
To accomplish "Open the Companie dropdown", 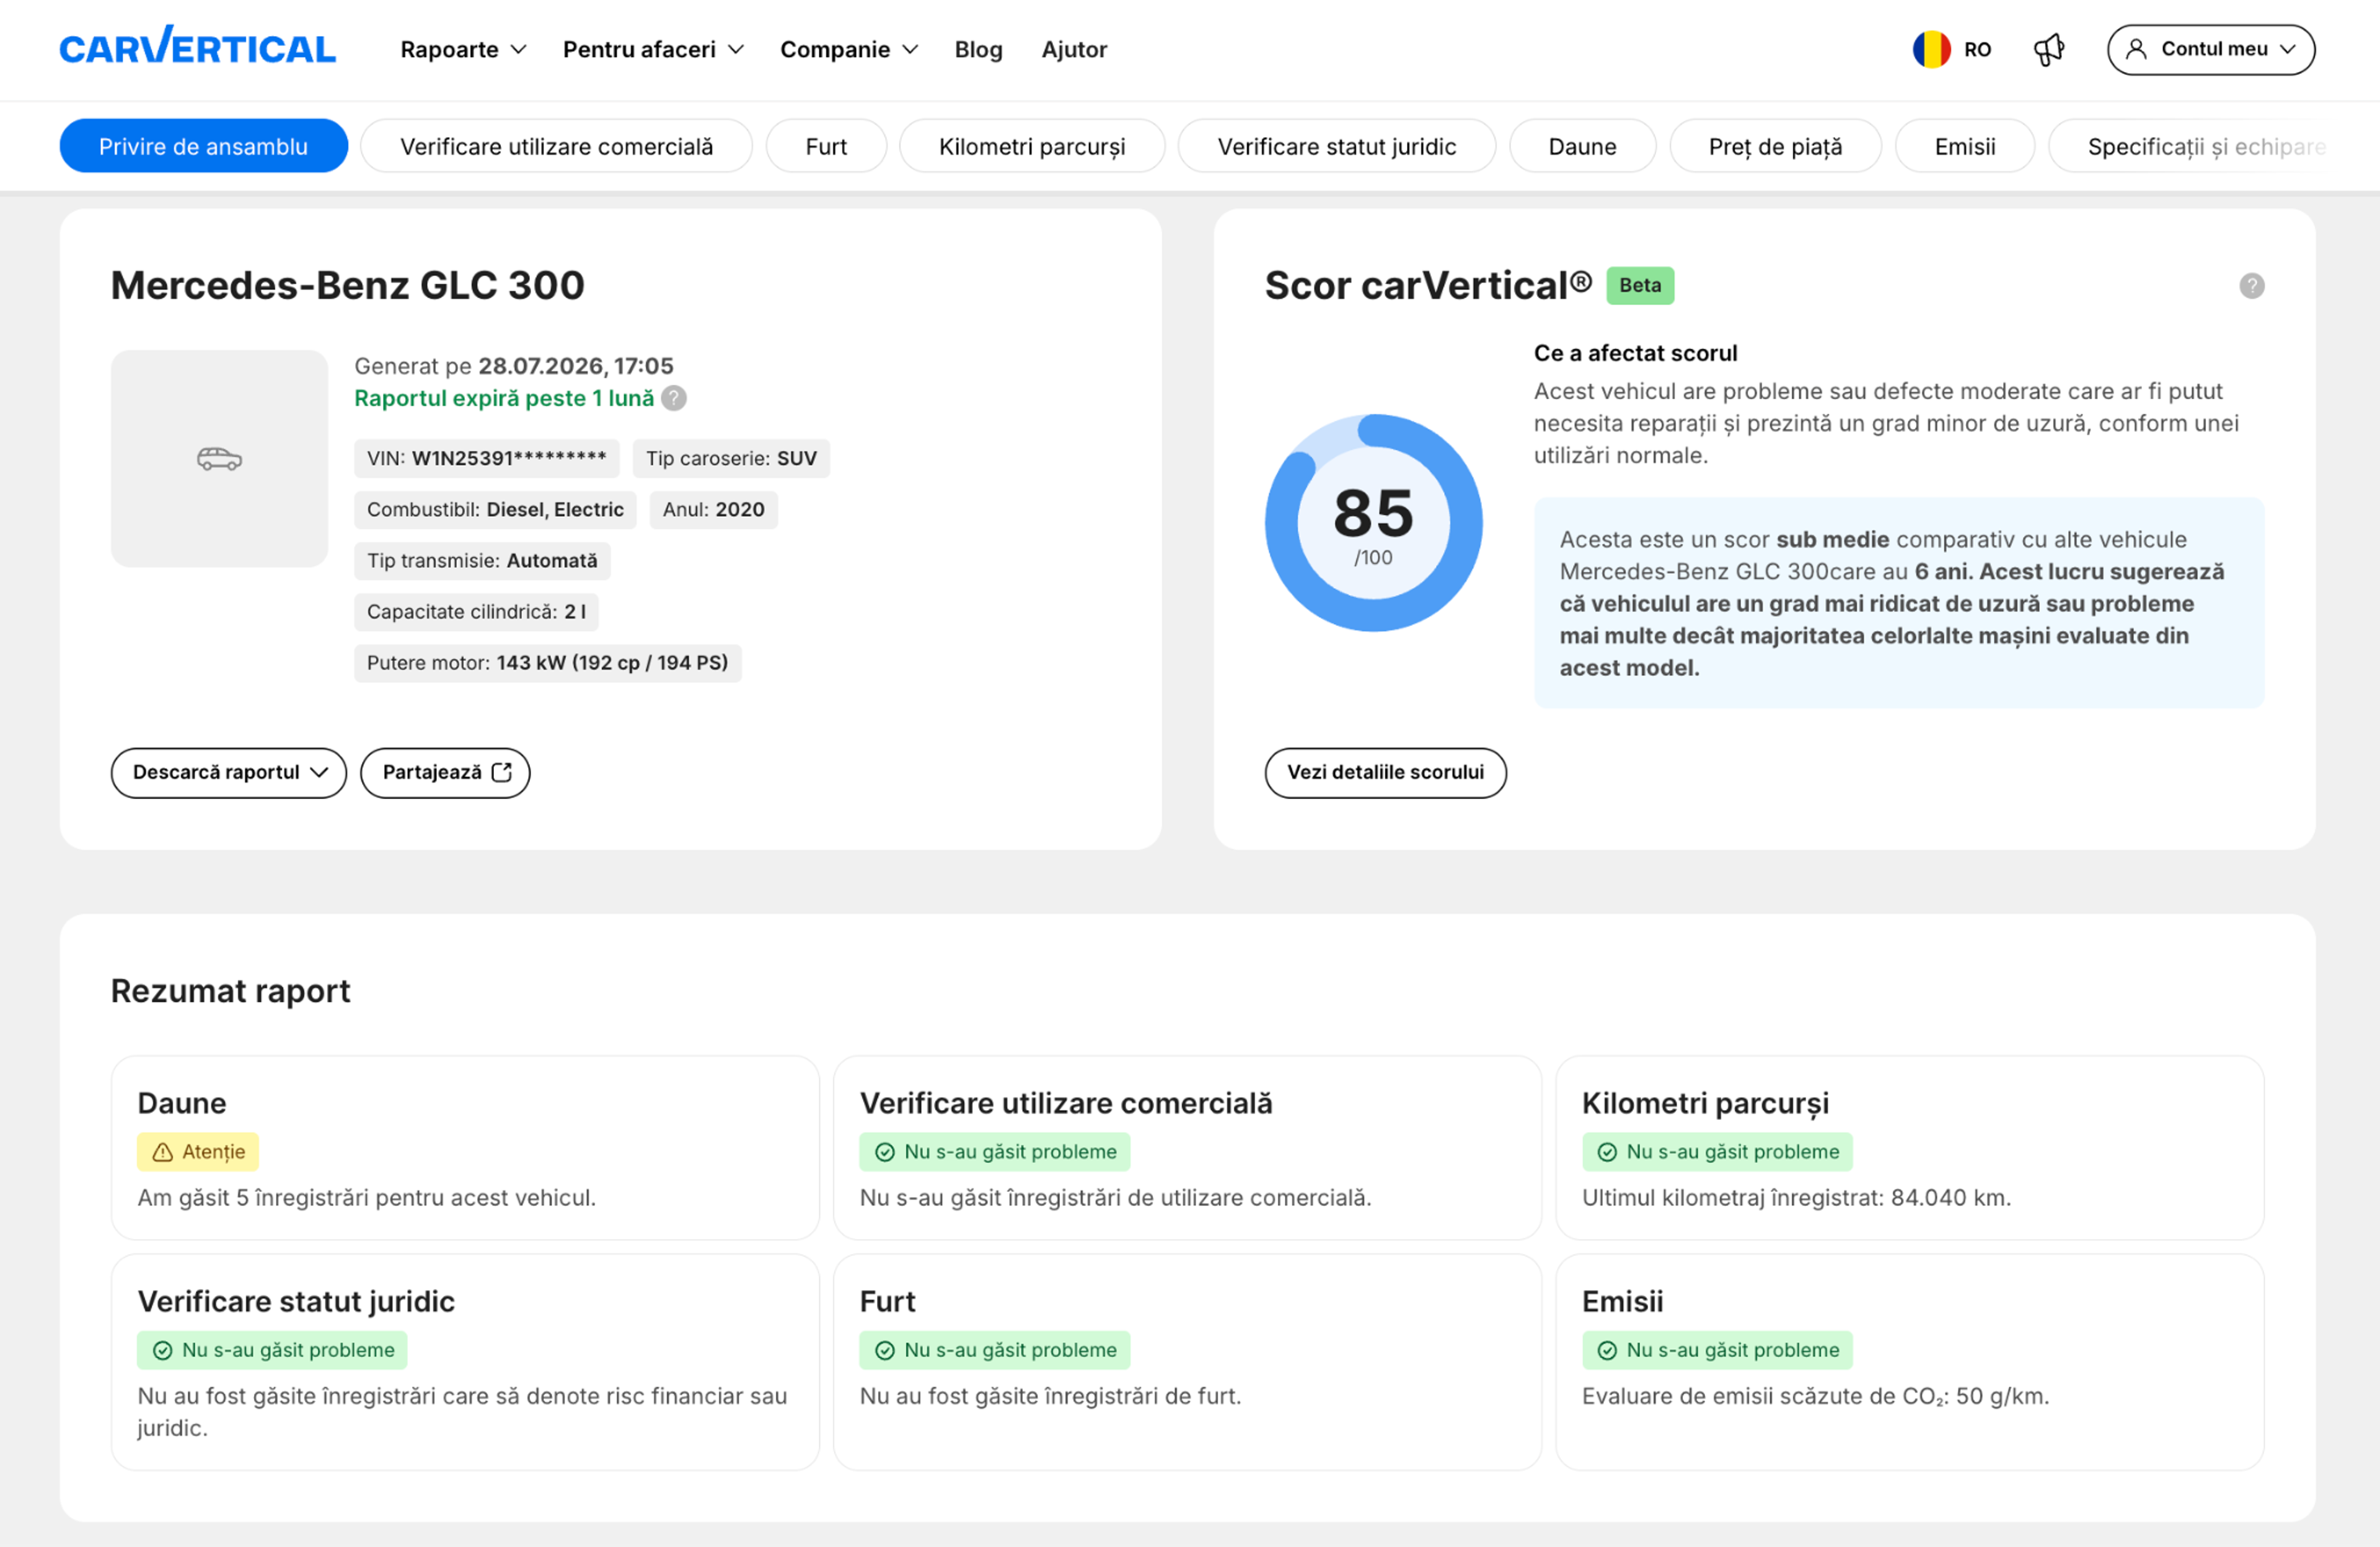I will (849, 49).
